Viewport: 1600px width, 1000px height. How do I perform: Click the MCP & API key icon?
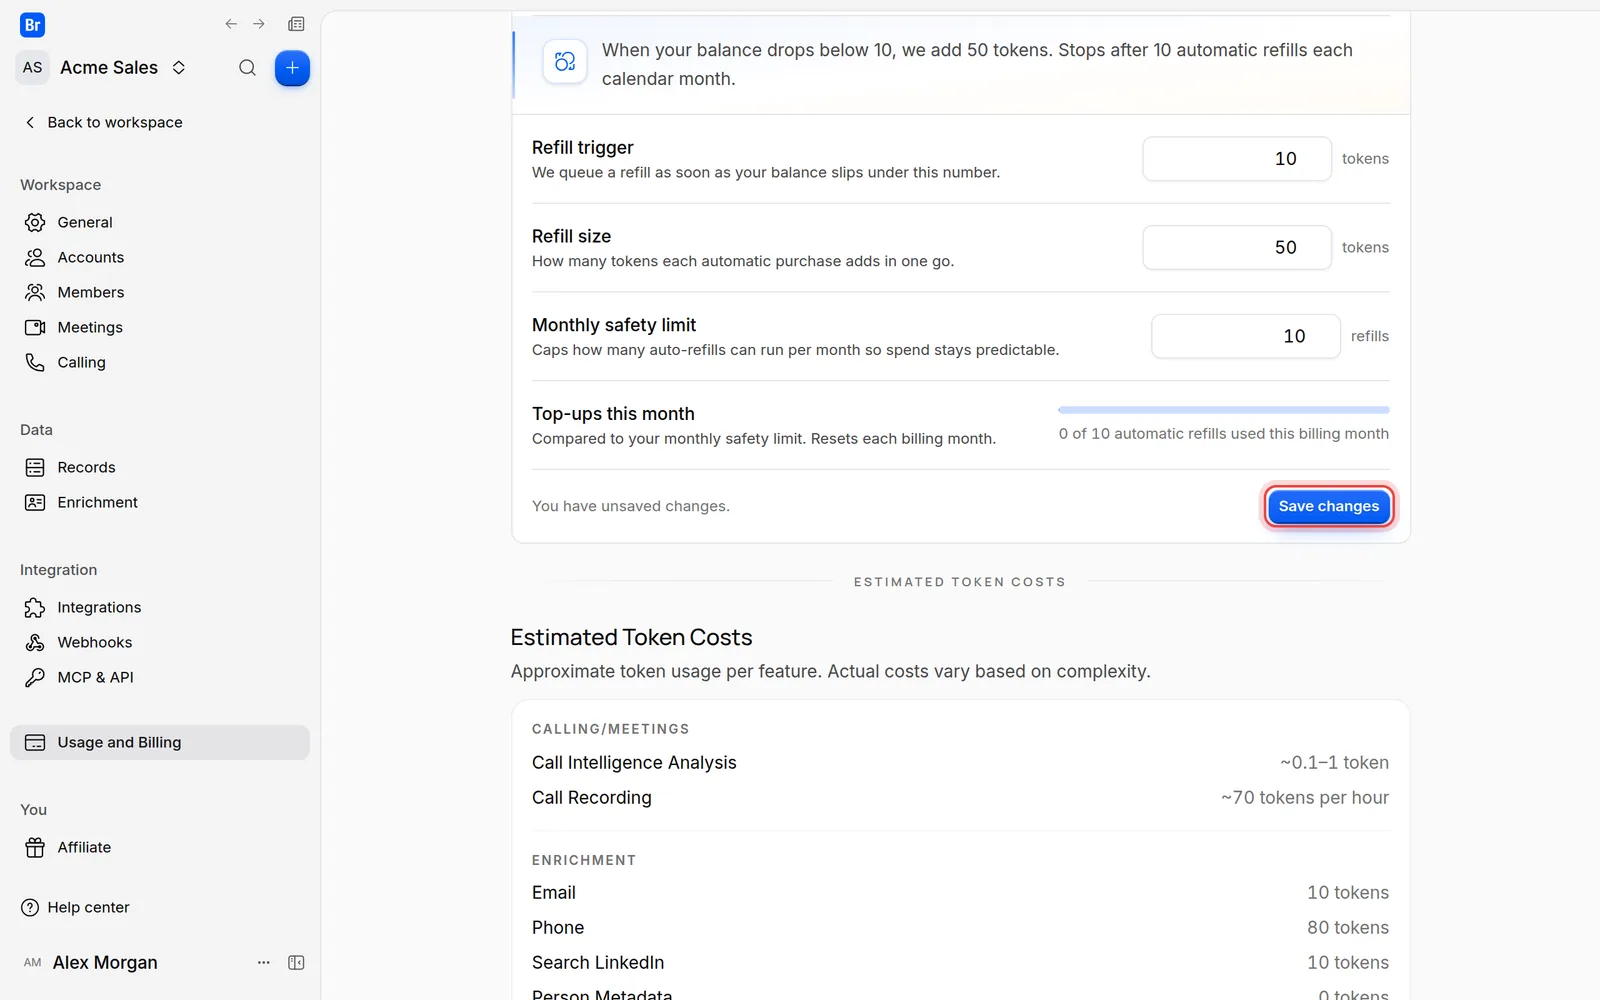[35, 677]
